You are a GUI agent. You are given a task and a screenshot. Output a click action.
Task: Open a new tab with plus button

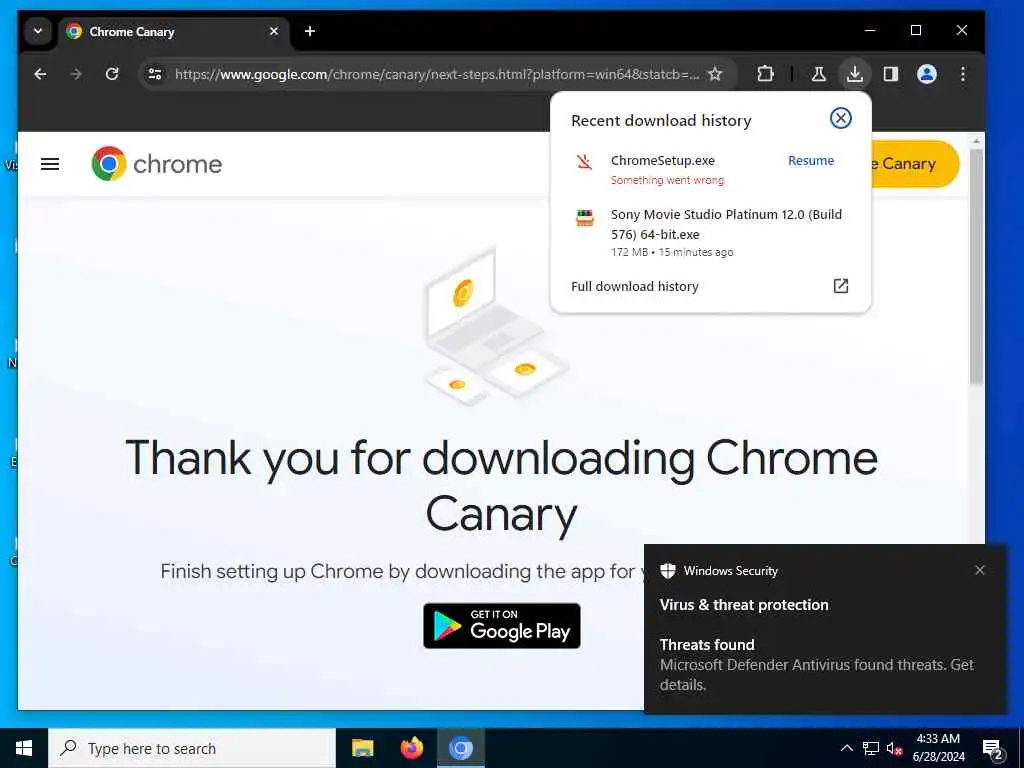[x=310, y=31]
